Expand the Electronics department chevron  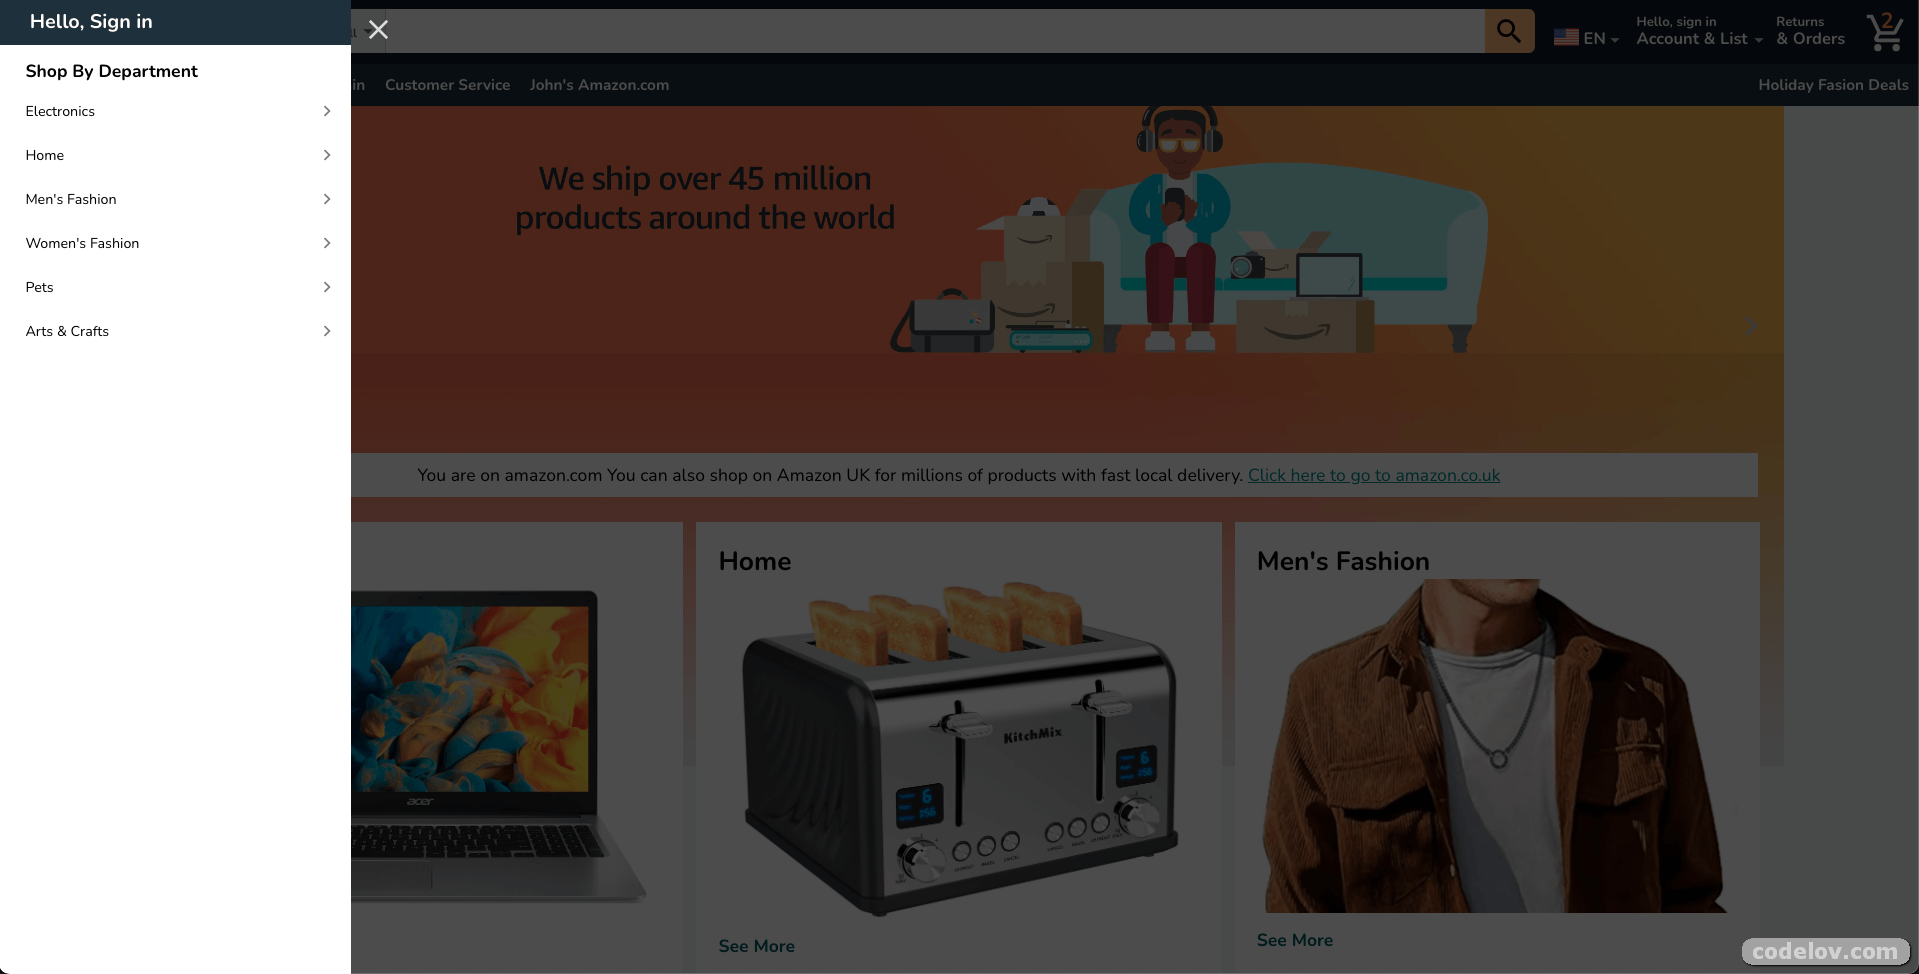coord(327,111)
